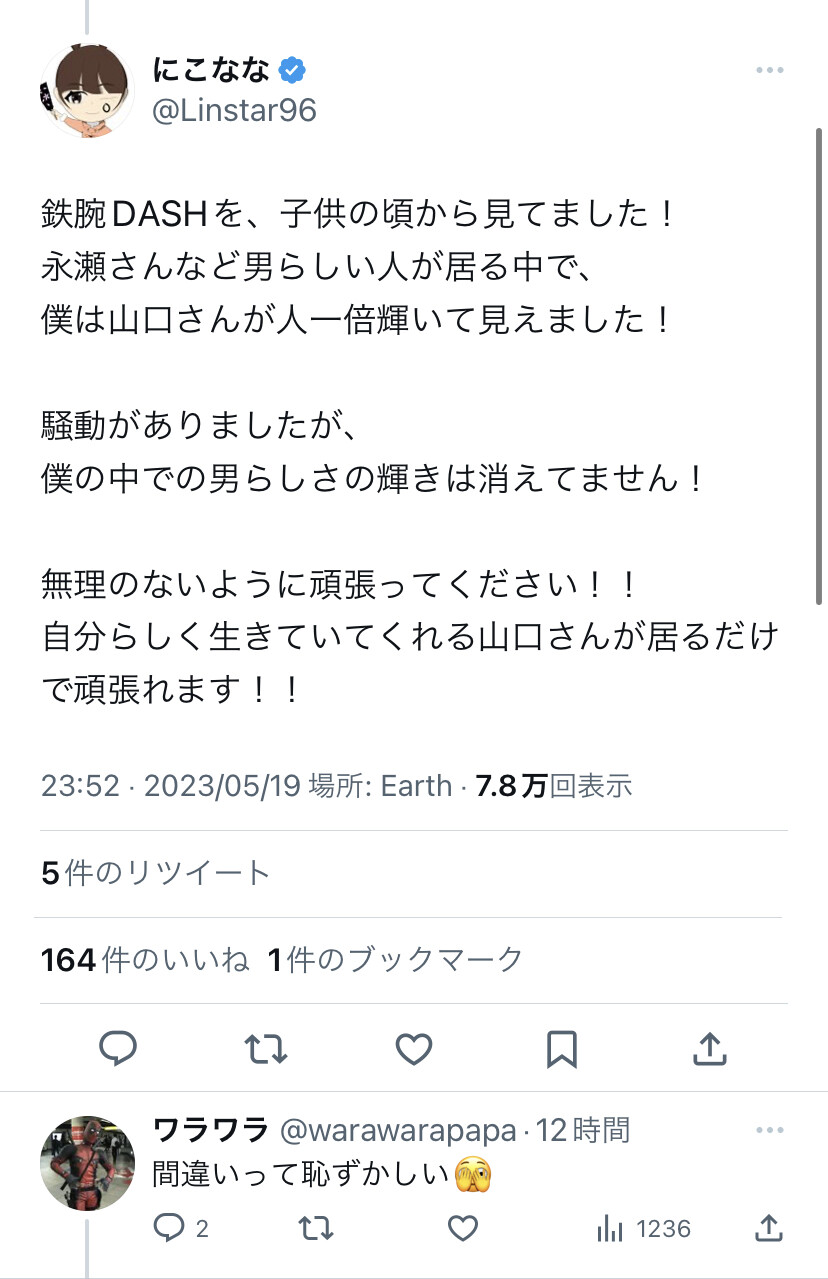Like ワラワラ's reply with the heart
828x1279 pixels.
pos(462,1228)
